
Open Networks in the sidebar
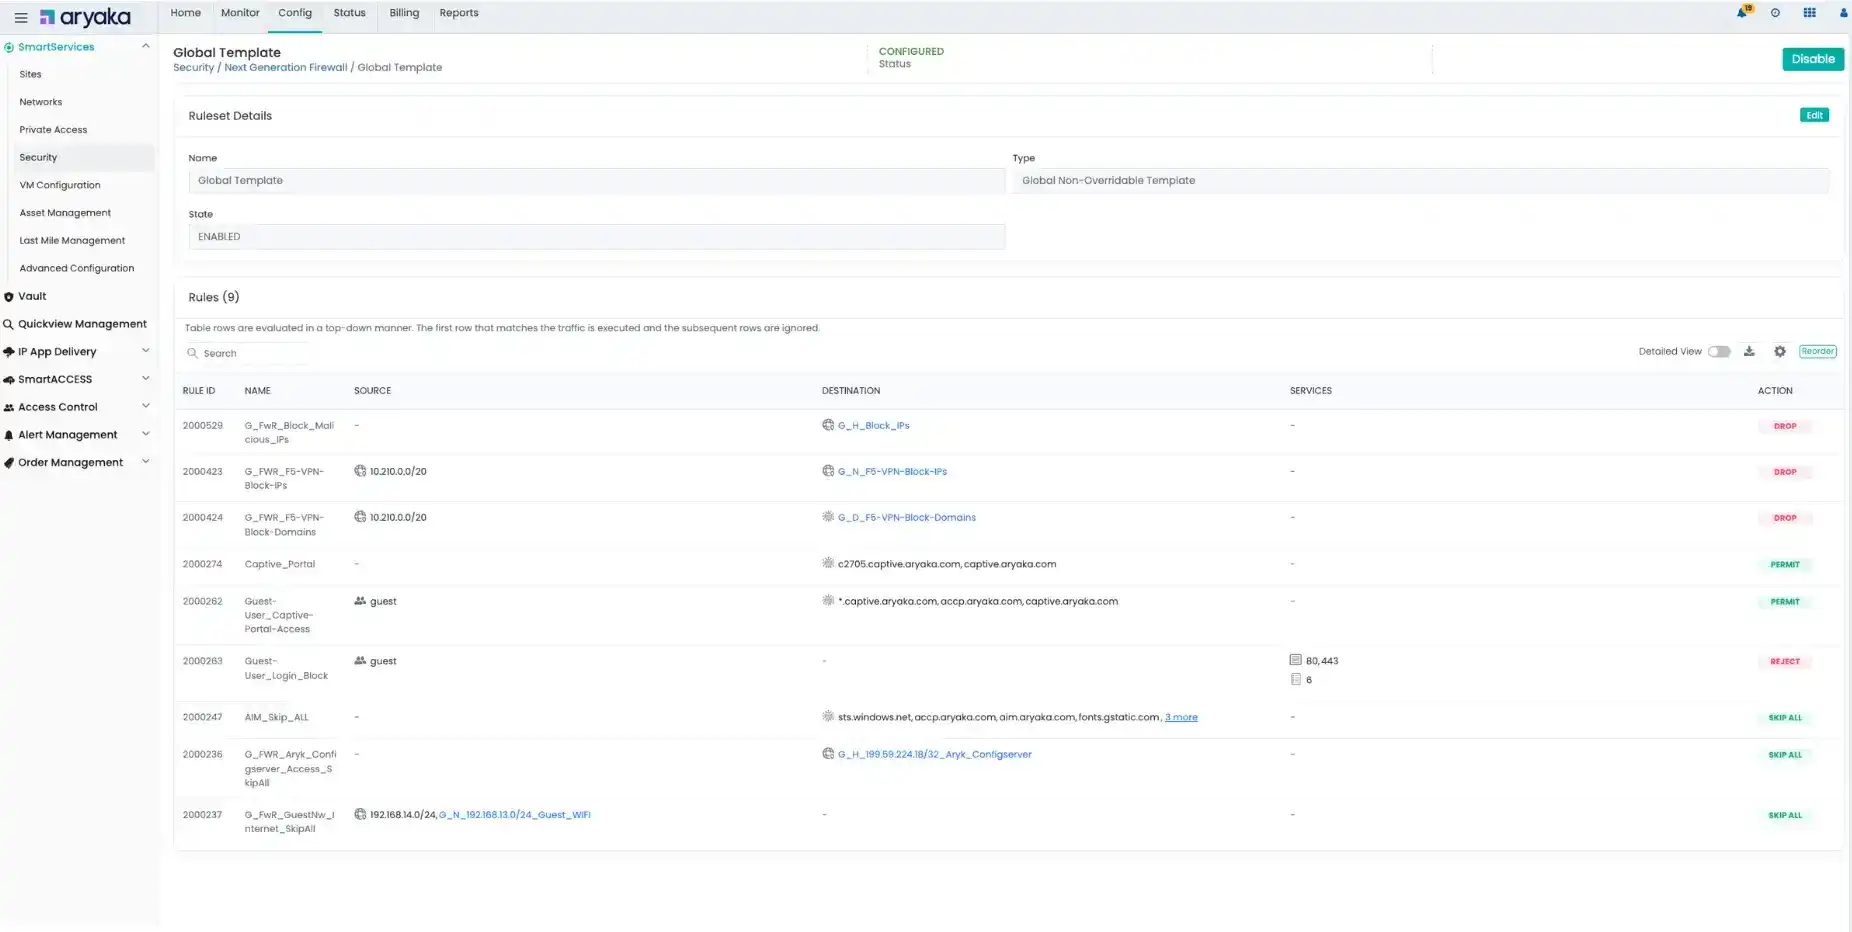[41, 102]
